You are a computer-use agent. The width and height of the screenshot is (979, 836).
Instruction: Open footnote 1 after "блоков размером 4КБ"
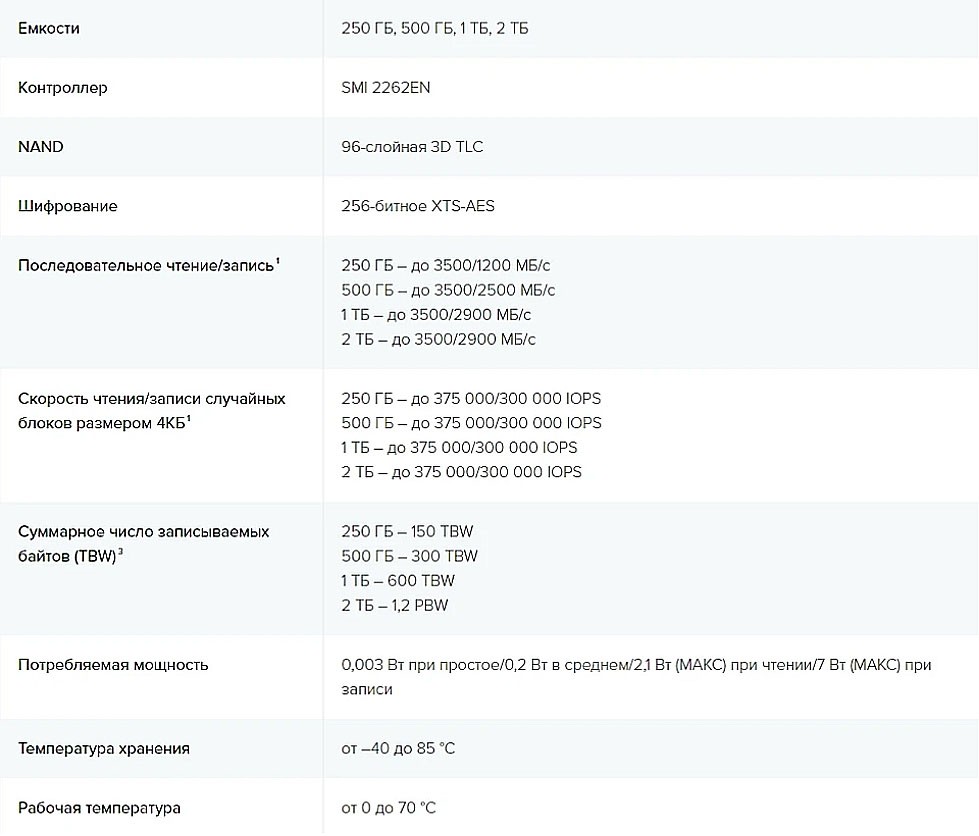[189, 419]
